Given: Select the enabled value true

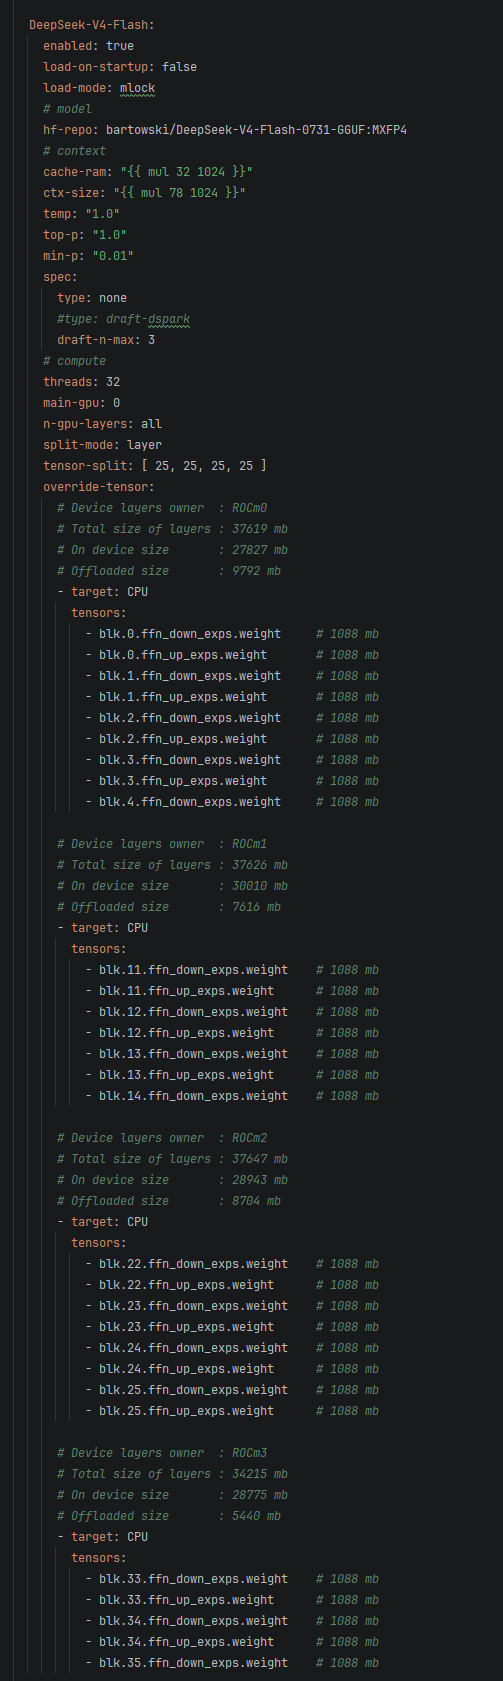Looking at the screenshot, I should point(120,46).
